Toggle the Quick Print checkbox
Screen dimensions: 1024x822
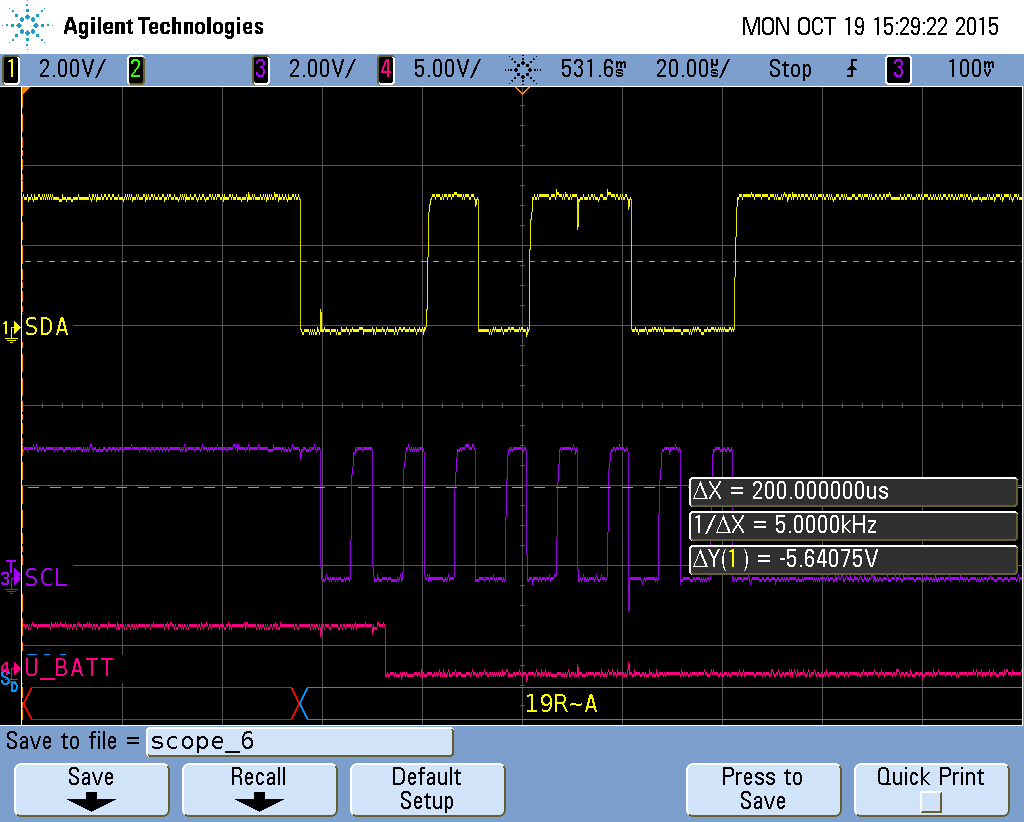tap(930, 802)
